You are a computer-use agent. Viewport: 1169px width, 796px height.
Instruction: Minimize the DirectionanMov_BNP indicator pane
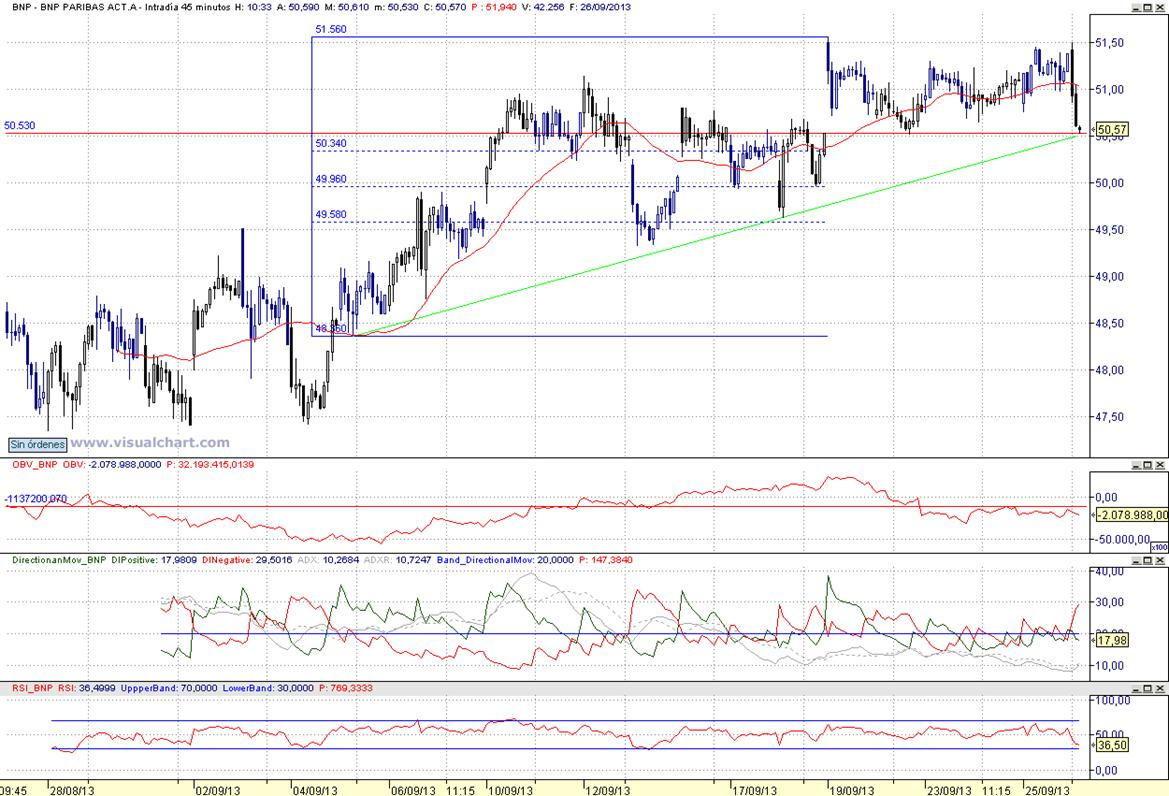pyautogui.click(x=1135, y=560)
